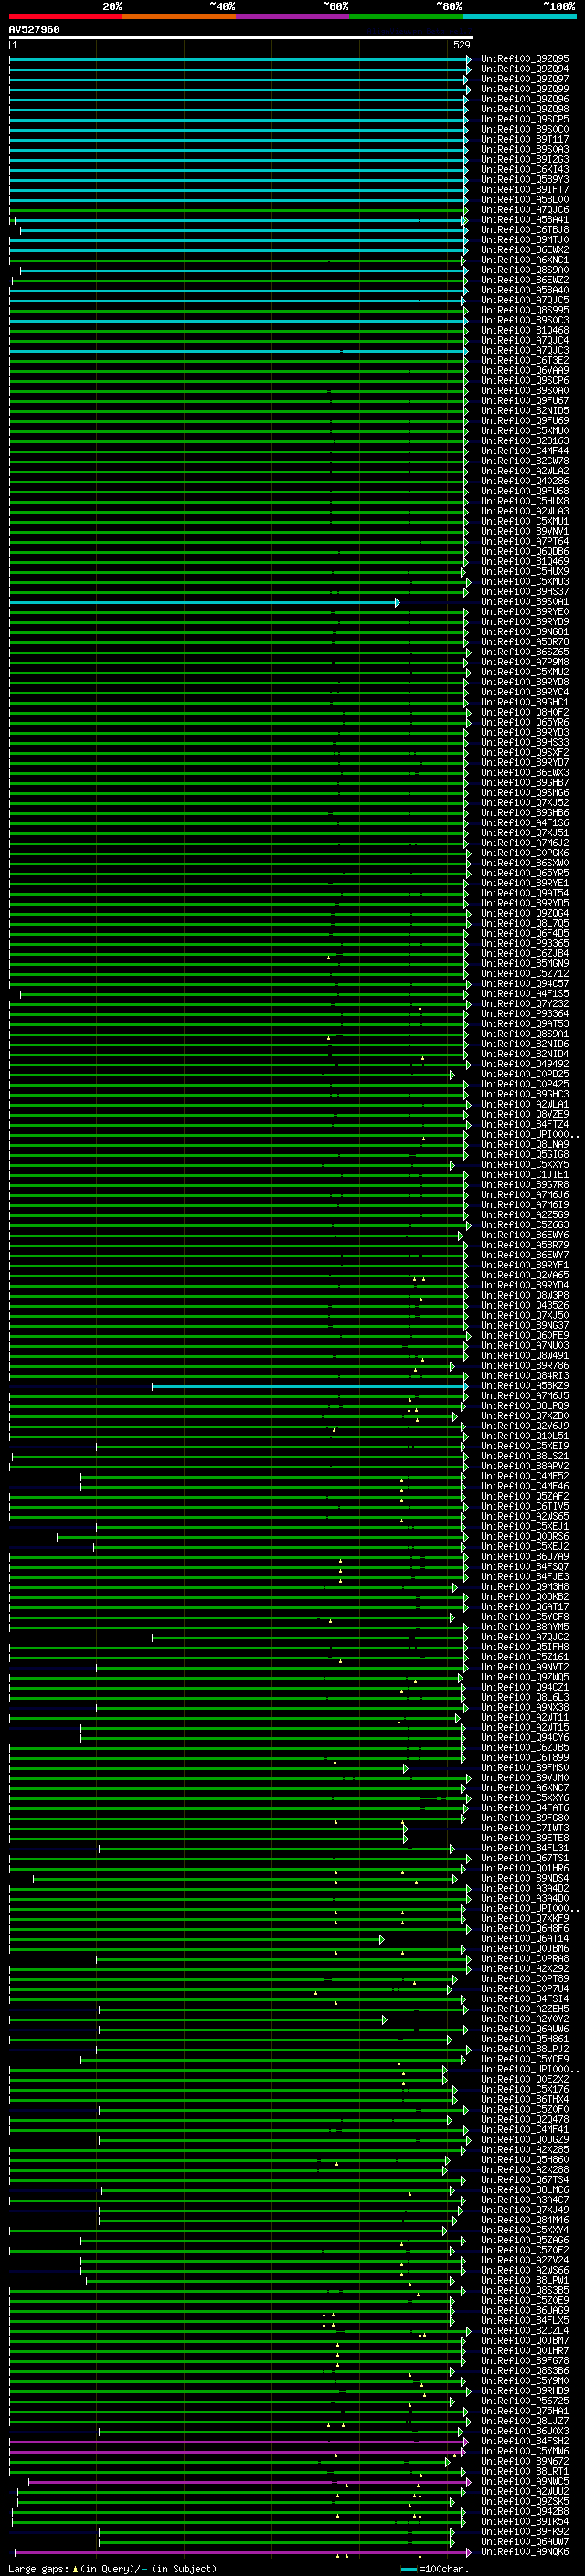Screen dimensions: 585x2576
Task: Click the UniRef100_B2NID5 label
Action: point(525,411)
